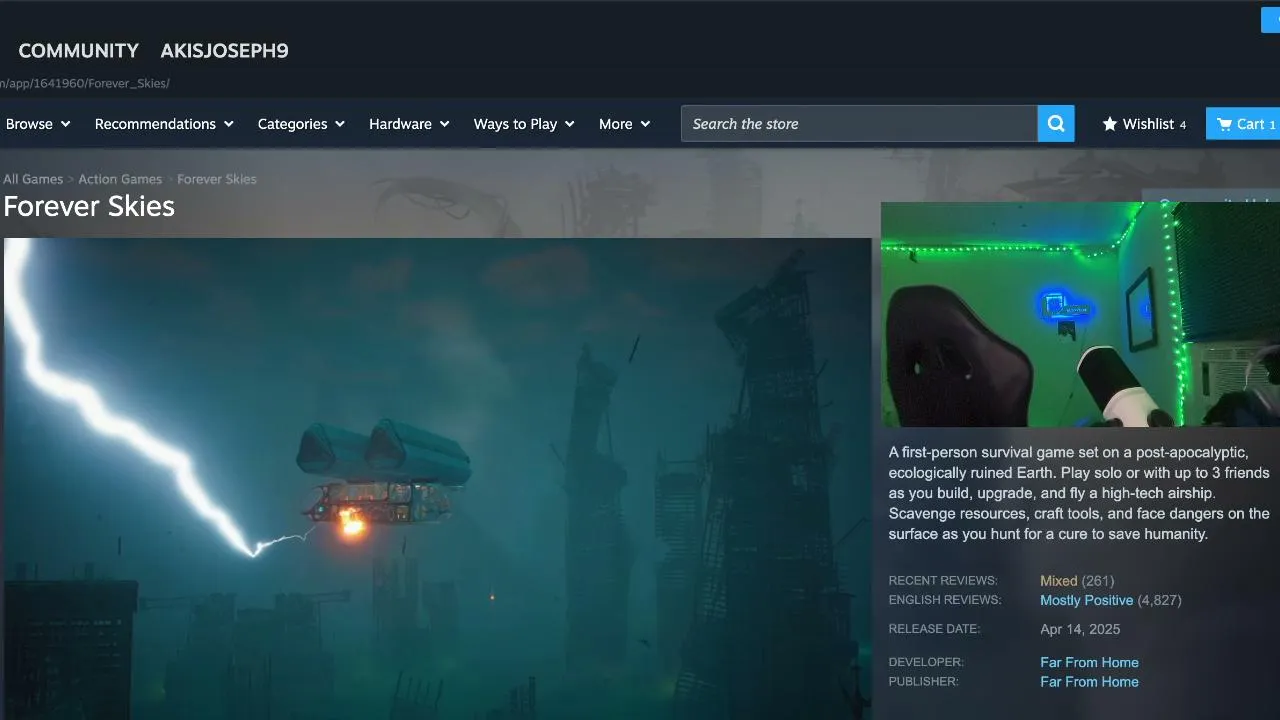Open the AKISJOSEPH9 profile menu
This screenshot has width=1280, height=720.
coord(224,51)
